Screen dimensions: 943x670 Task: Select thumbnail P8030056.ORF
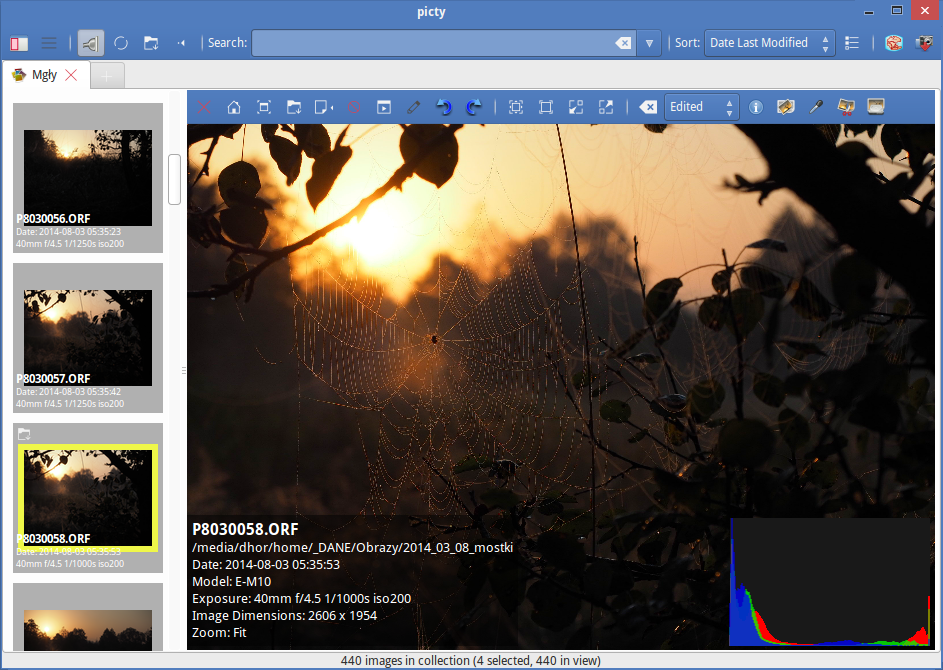point(88,178)
